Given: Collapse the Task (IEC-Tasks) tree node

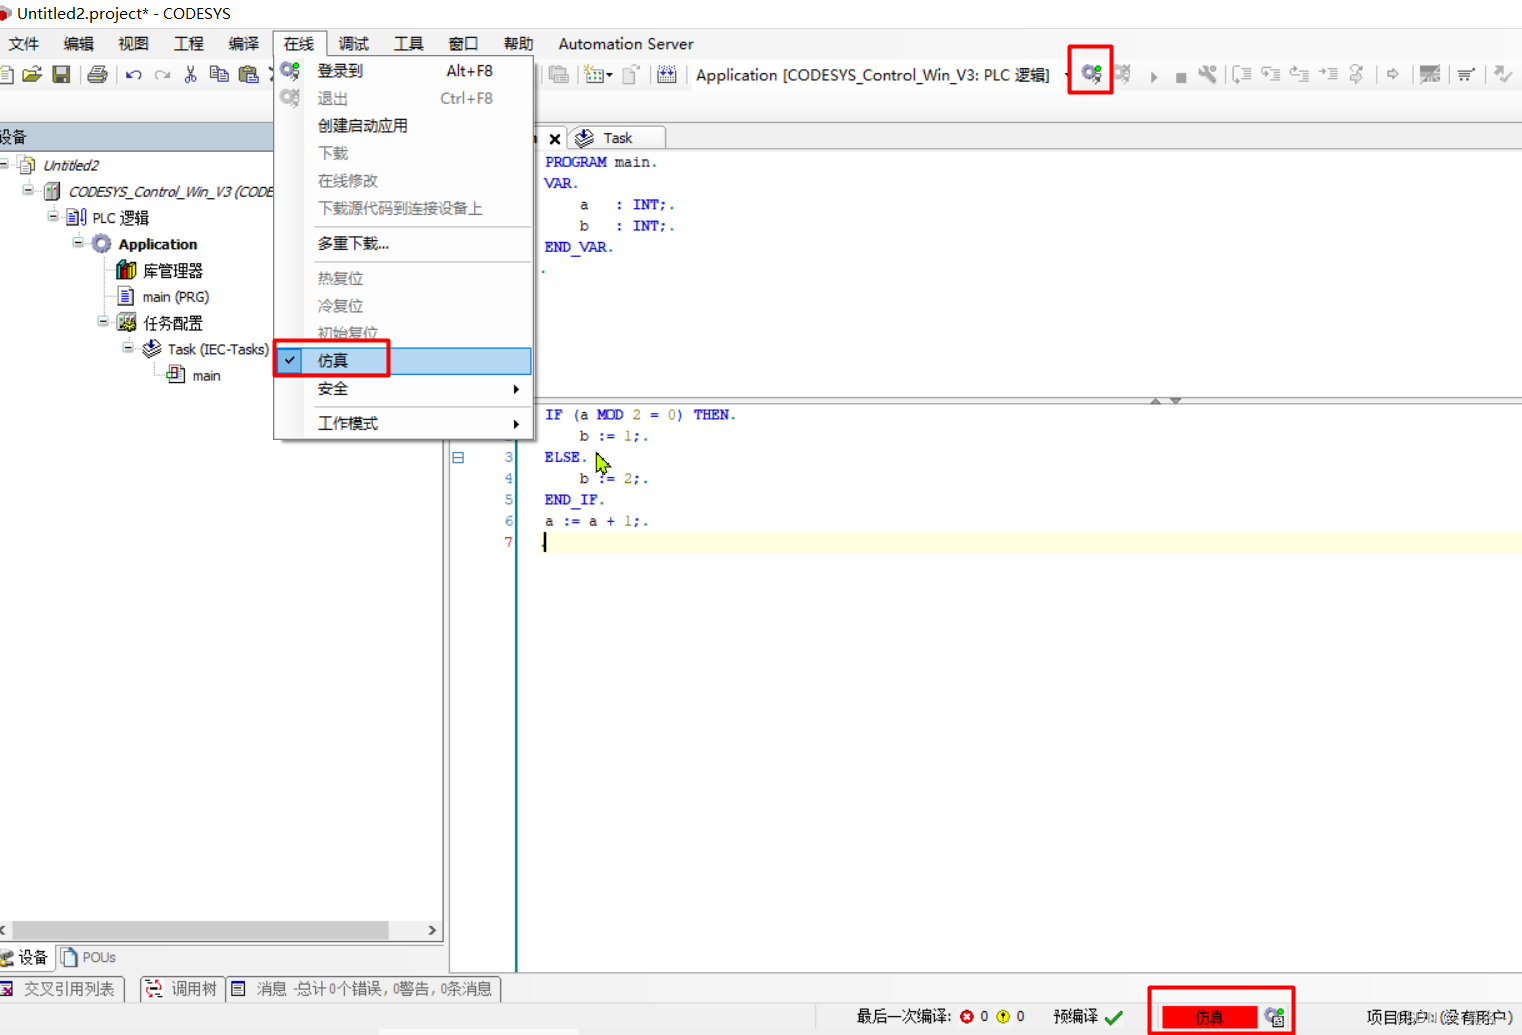Looking at the screenshot, I should (x=128, y=347).
